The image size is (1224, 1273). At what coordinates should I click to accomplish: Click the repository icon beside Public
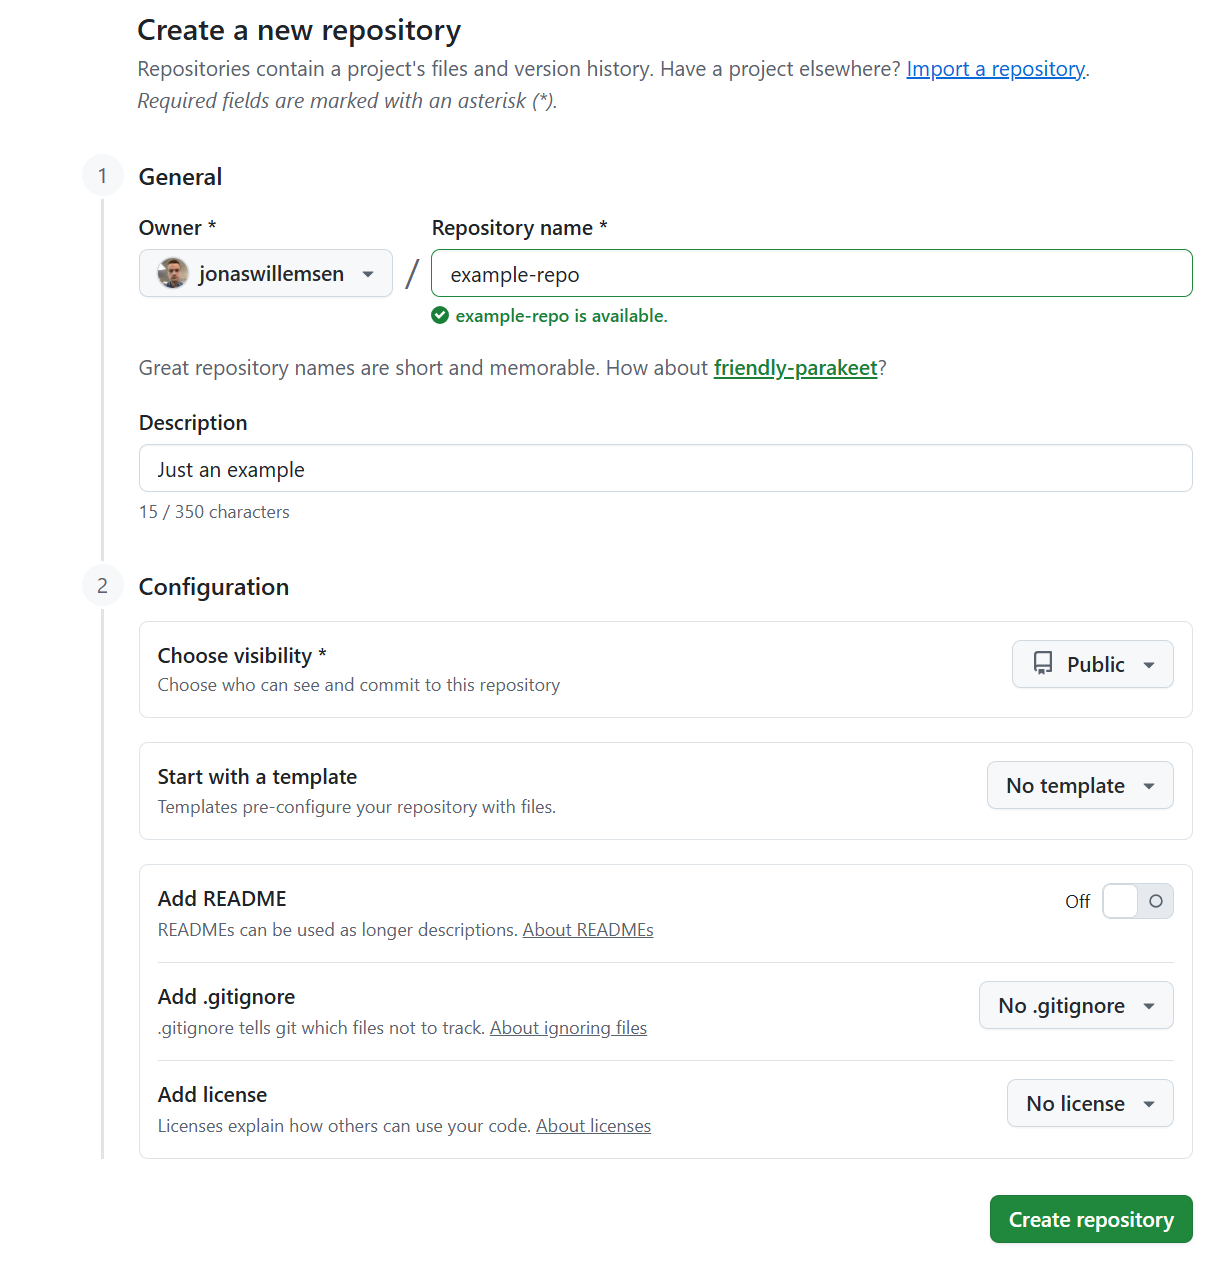click(1043, 664)
